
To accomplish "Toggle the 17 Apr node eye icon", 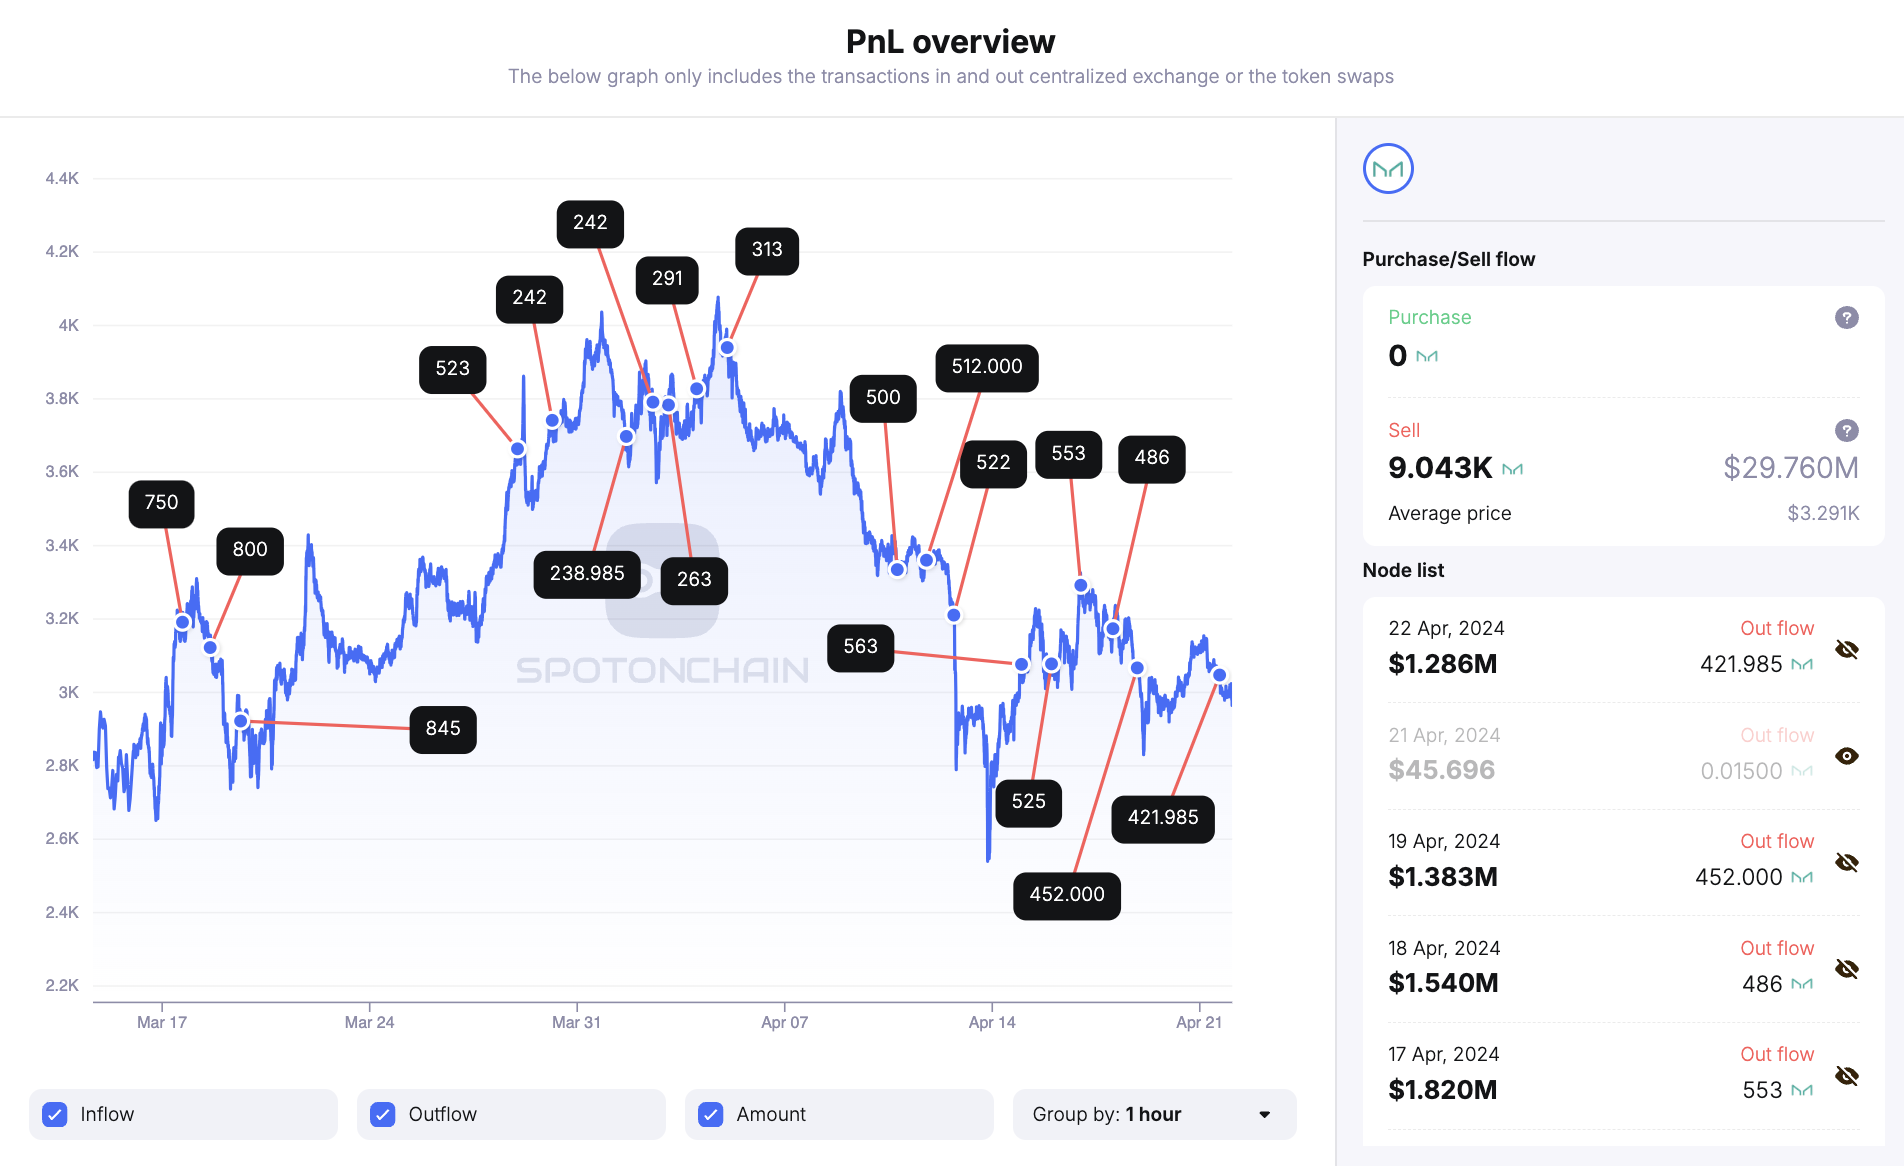I will click(1846, 1076).
